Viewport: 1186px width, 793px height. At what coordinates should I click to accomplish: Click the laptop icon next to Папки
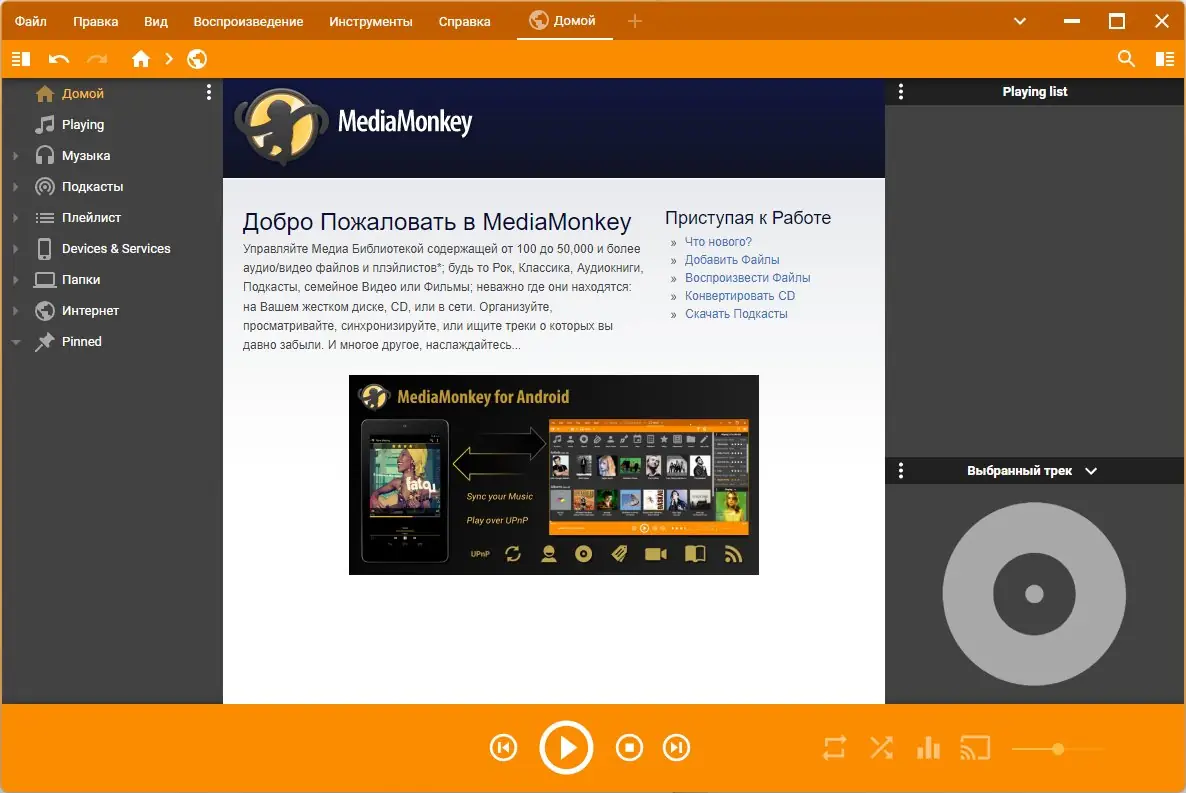pyautogui.click(x=45, y=280)
